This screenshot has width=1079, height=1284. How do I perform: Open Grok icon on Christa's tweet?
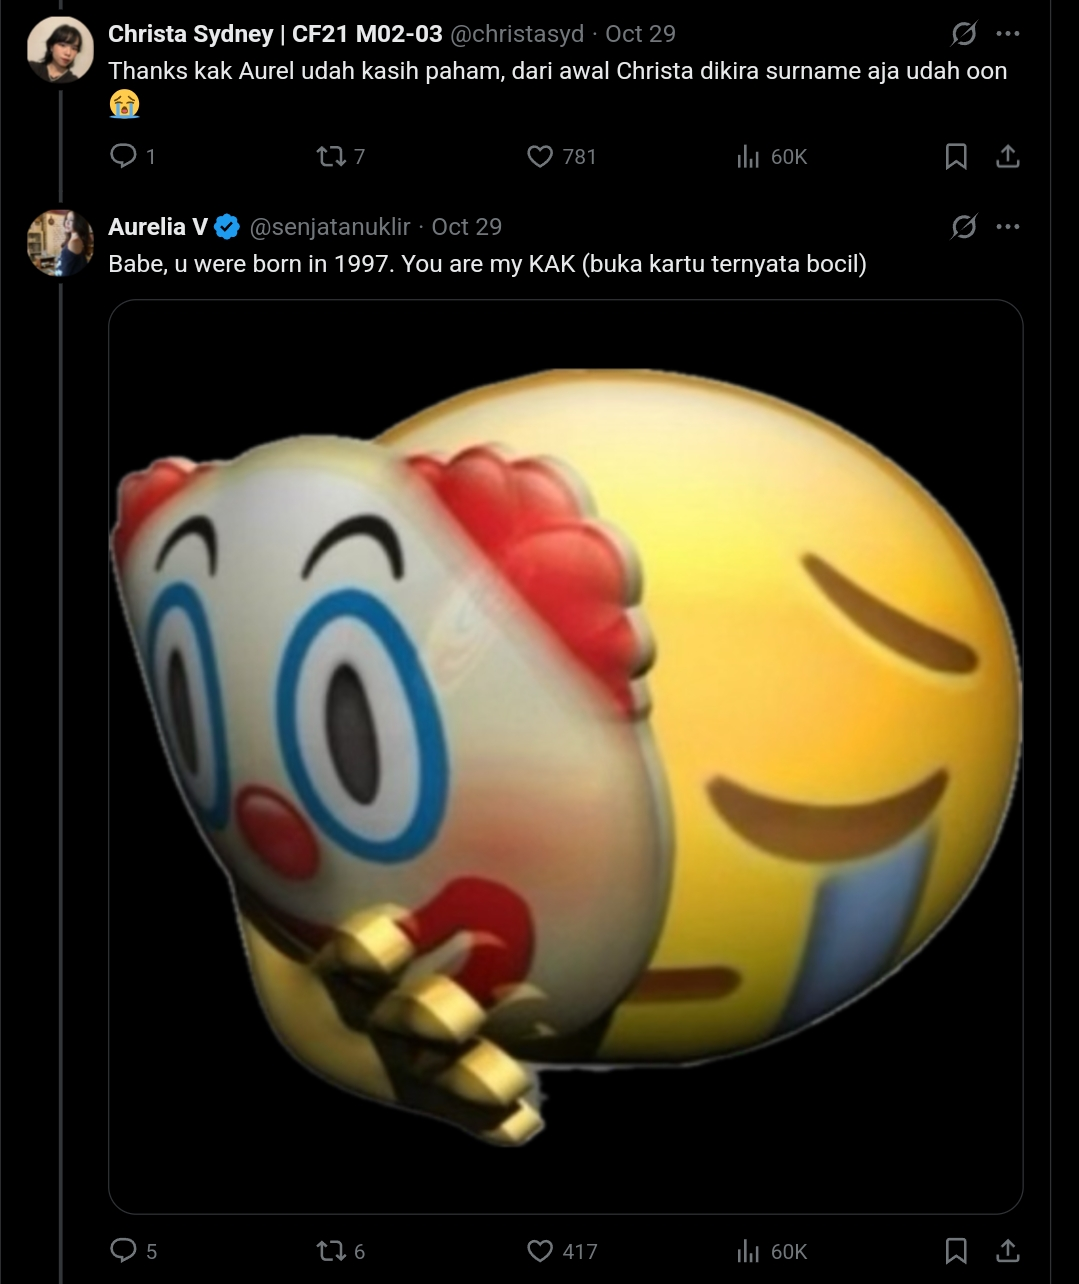point(964,34)
